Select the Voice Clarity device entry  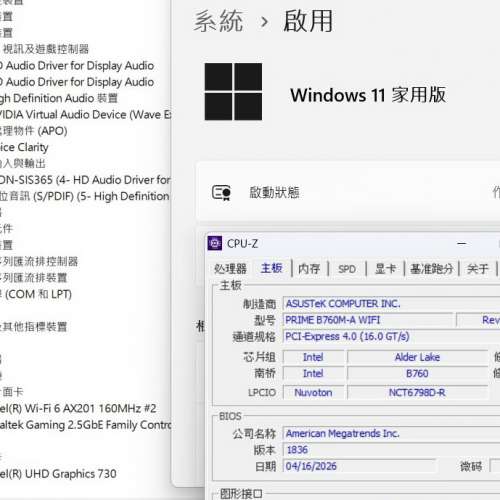24,147
